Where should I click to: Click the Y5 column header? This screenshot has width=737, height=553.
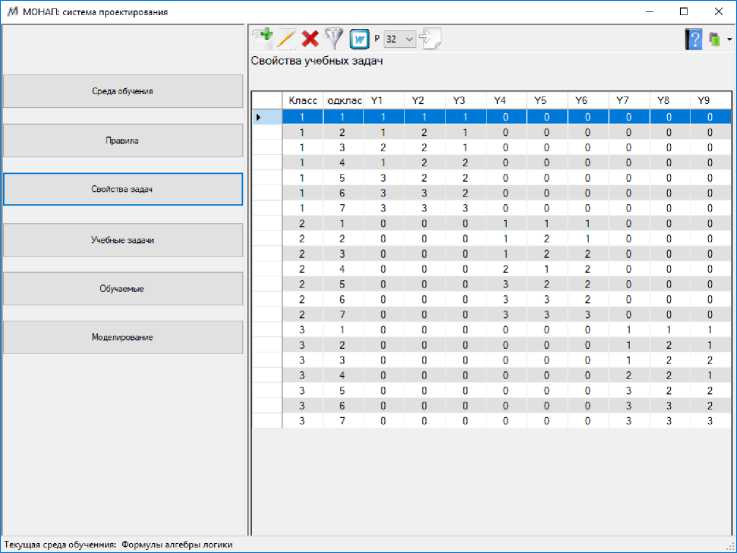[x=547, y=101]
